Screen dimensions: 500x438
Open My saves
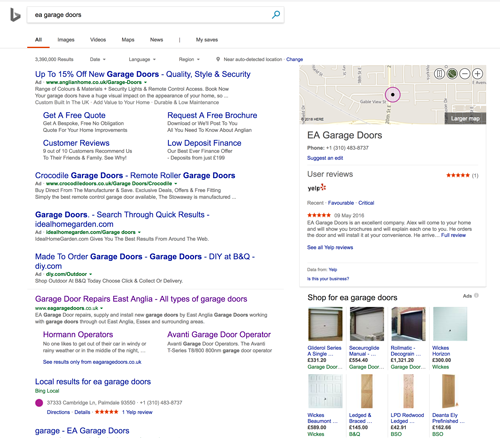207,40
